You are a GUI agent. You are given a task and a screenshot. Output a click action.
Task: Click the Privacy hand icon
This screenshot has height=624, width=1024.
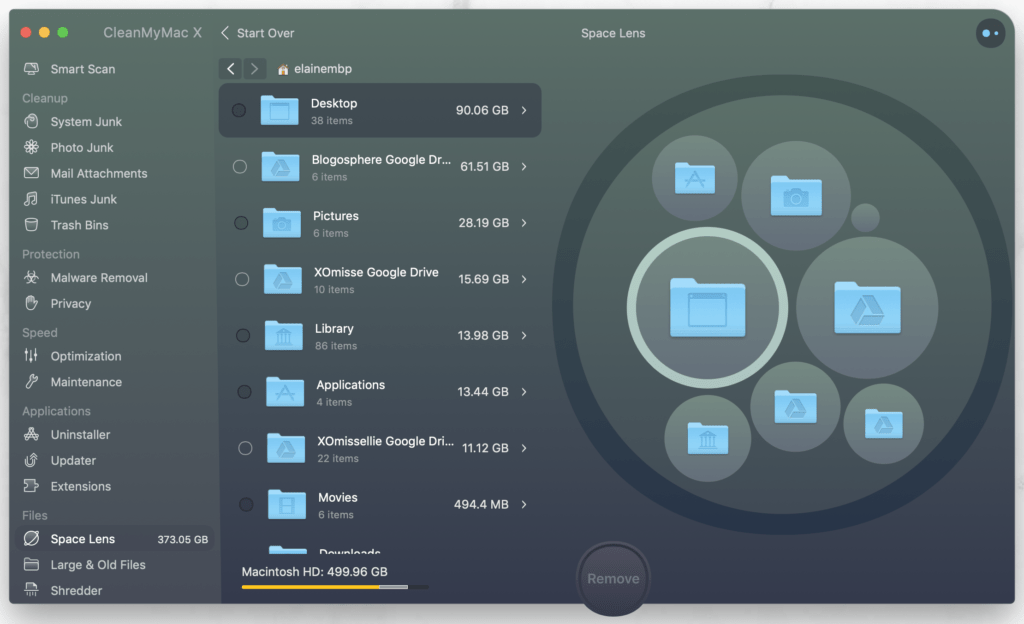[x=31, y=303]
